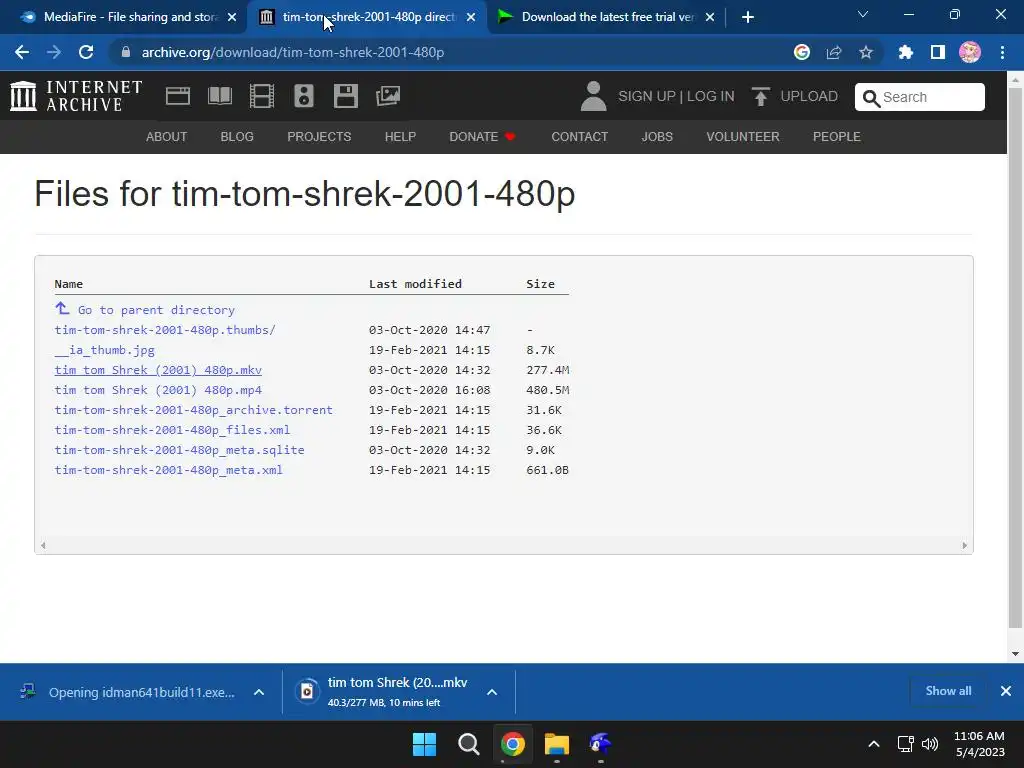Click Chrome icon in taskbar
Screen dimensions: 1024x768
pos(513,744)
